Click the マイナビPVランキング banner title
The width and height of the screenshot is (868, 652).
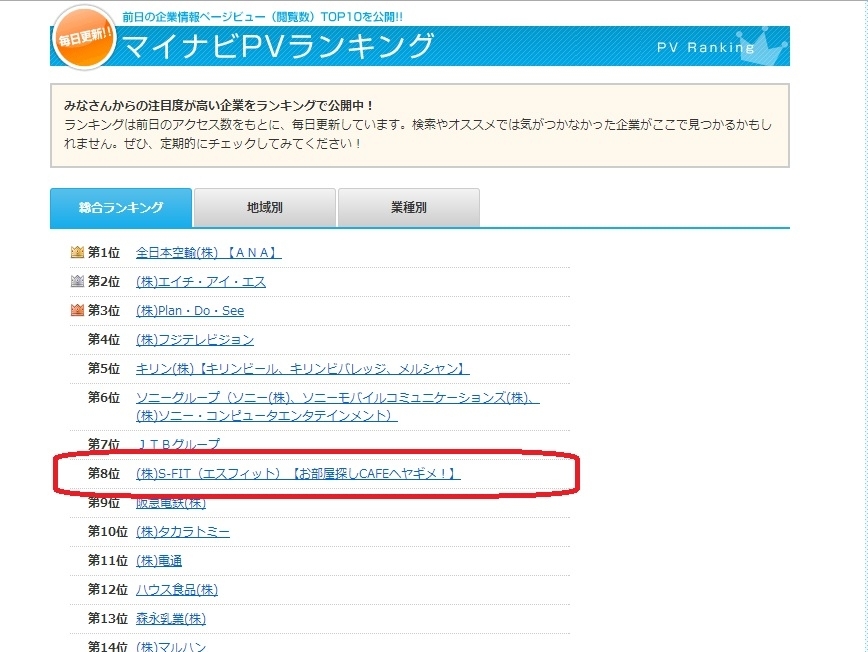(277, 45)
